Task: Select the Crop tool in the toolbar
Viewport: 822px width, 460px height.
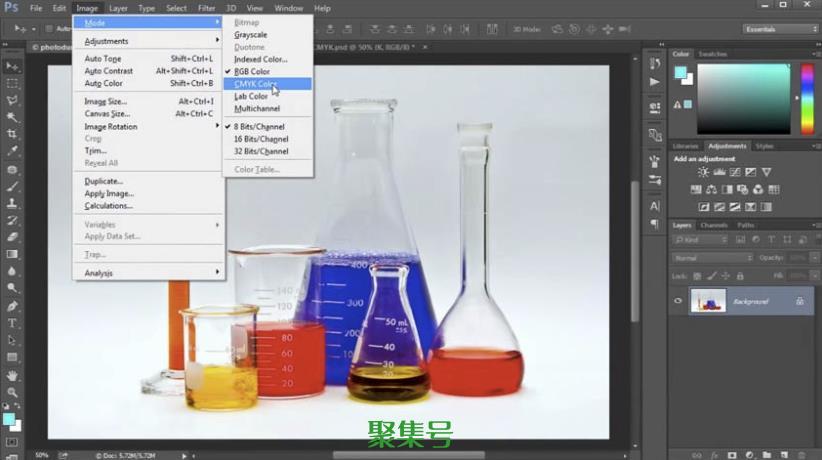Action: [13, 134]
